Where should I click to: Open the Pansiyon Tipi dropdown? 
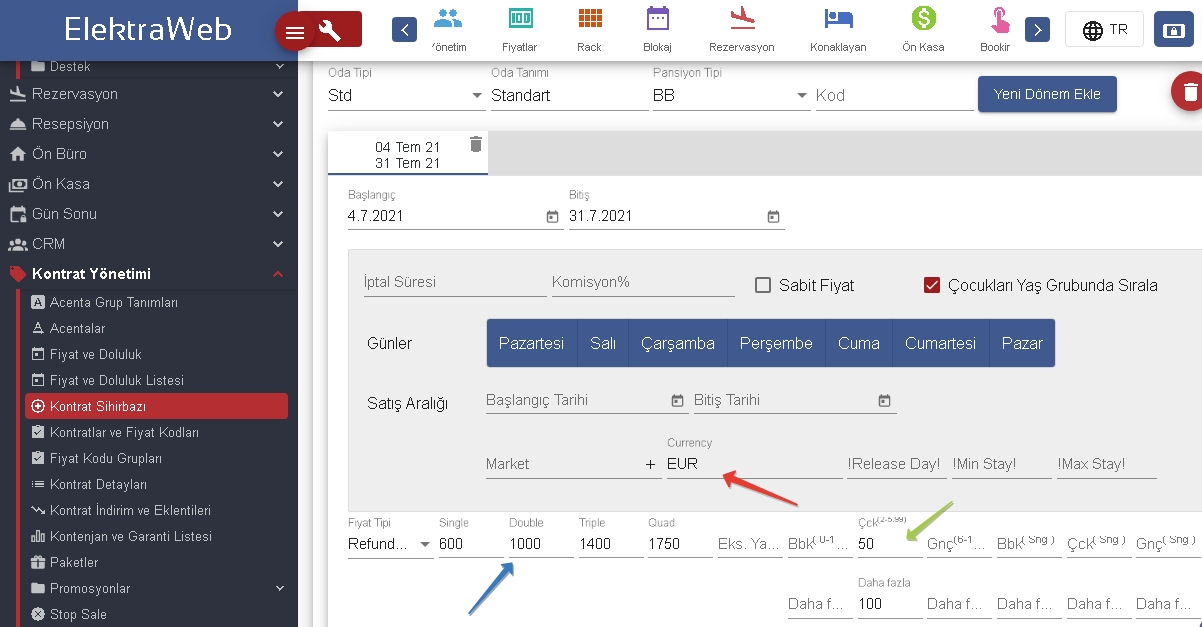click(802, 96)
